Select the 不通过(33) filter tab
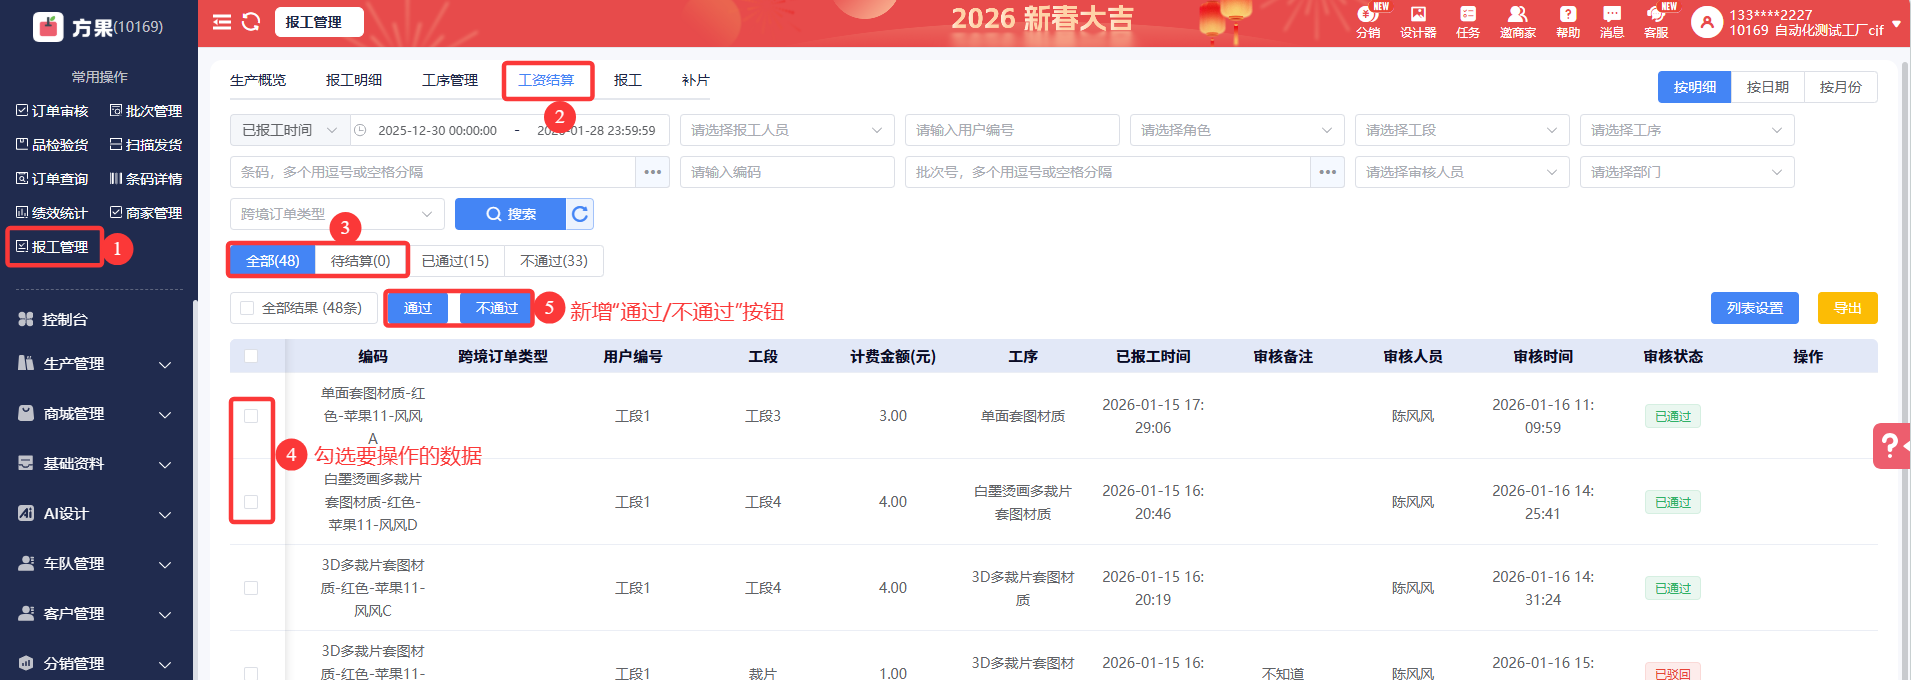 click(x=553, y=261)
